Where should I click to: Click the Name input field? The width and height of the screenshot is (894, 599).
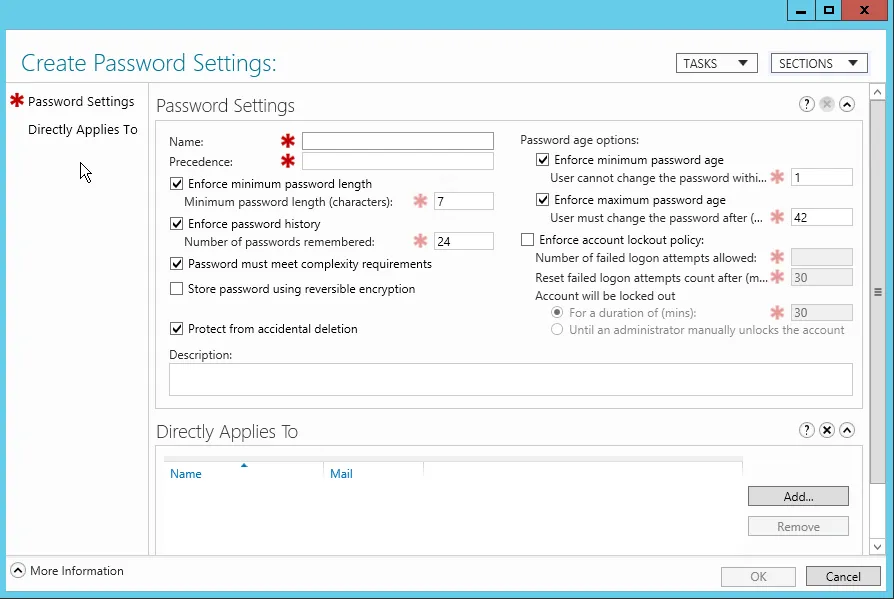tap(397, 141)
